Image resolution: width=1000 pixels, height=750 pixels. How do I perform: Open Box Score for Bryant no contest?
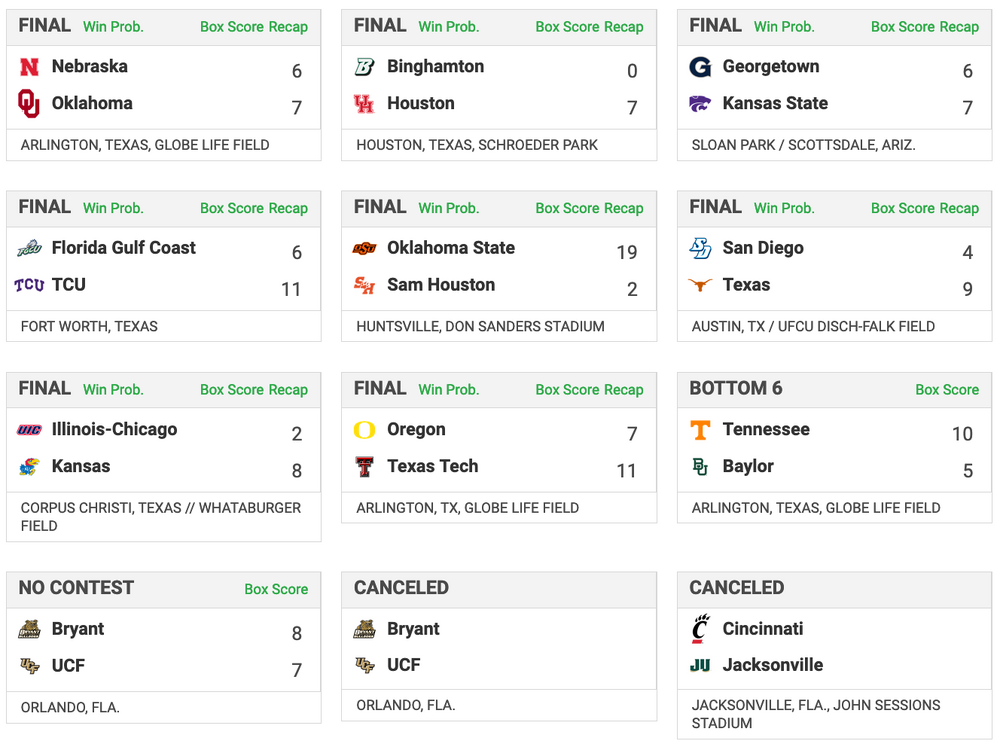tap(276, 589)
